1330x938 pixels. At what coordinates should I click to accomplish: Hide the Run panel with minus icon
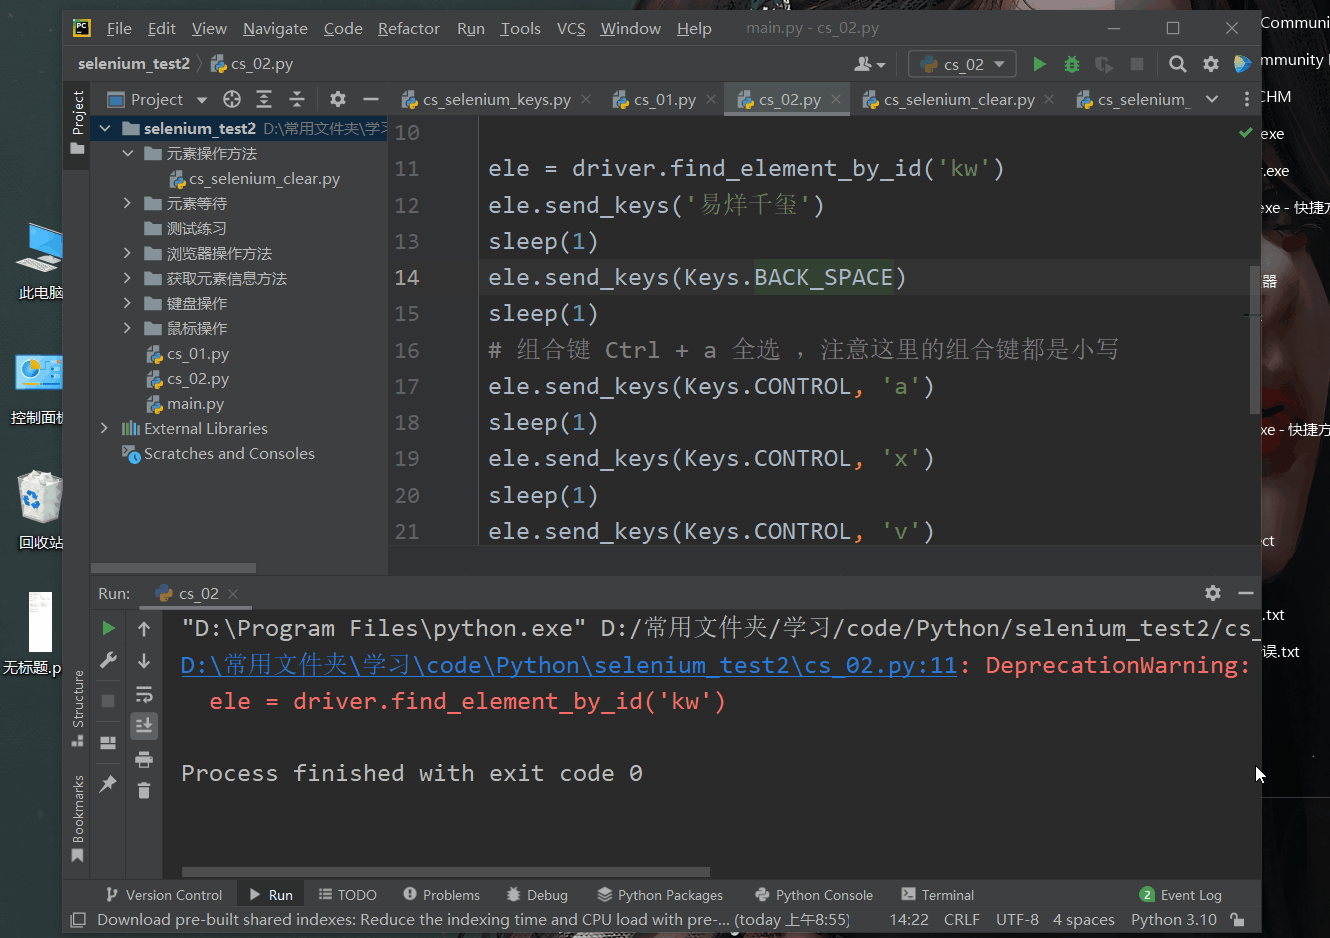coord(1246,593)
